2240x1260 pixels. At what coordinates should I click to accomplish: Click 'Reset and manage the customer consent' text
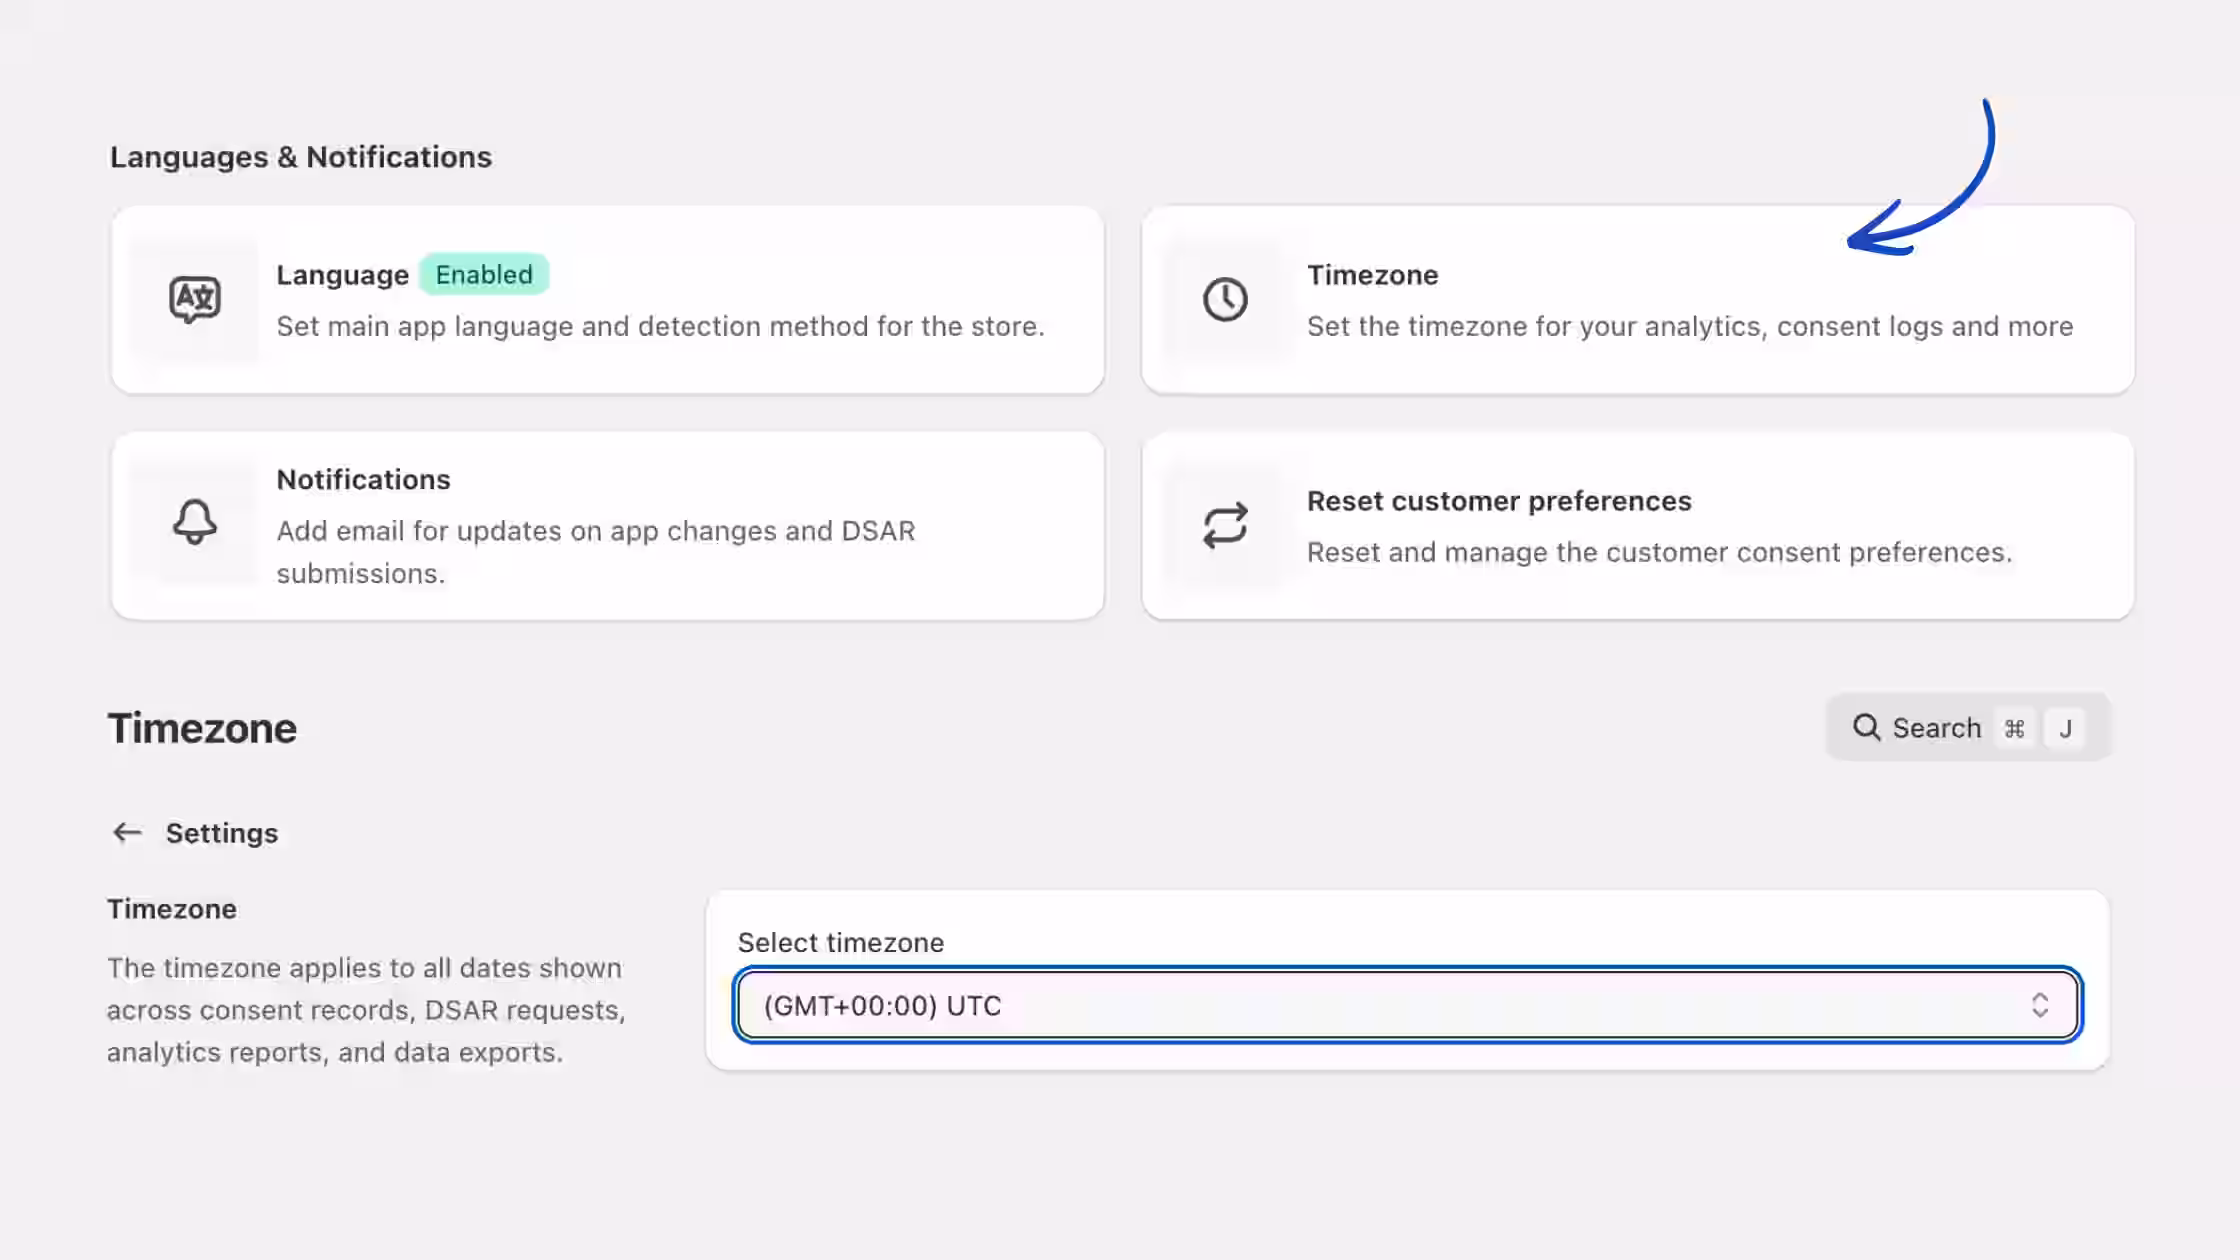pyautogui.click(x=1659, y=552)
